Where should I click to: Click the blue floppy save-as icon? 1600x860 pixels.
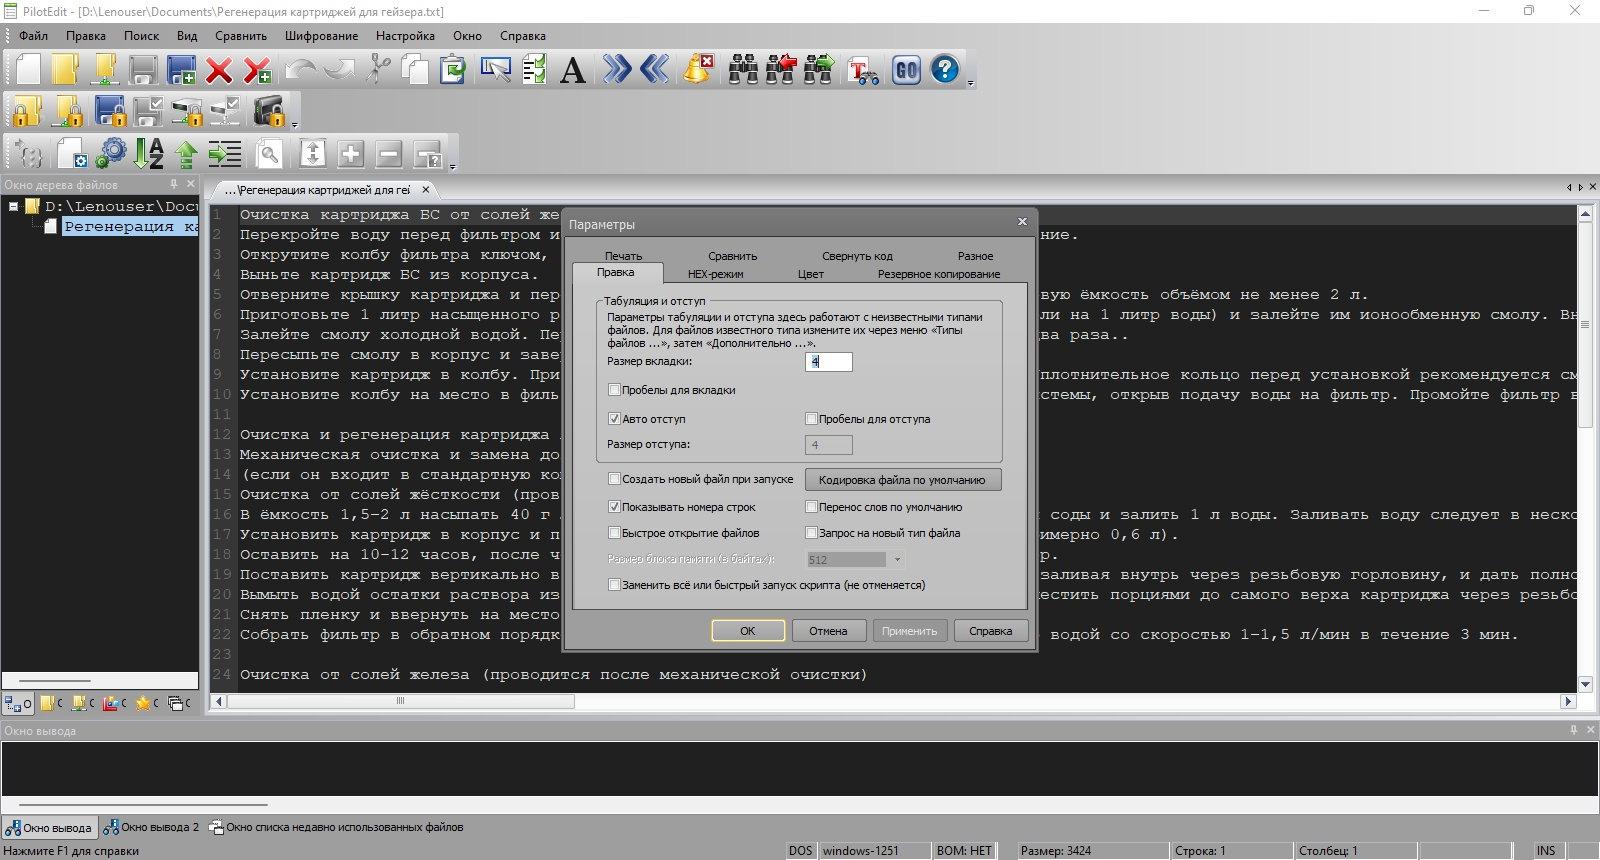(x=181, y=70)
